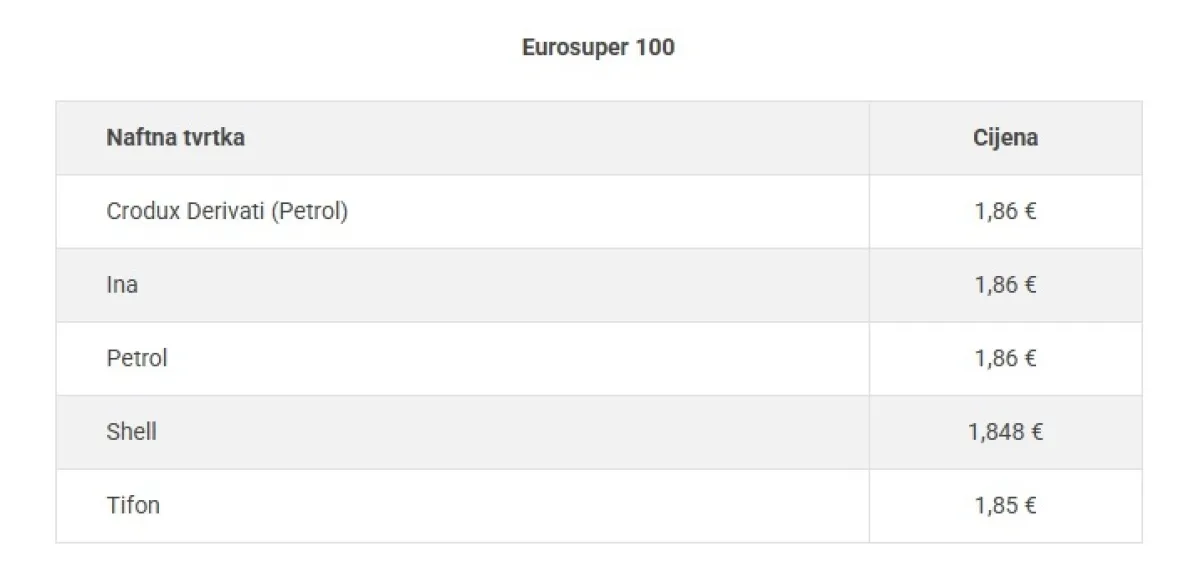Click the word tvrtka in header

click(212, 137)
